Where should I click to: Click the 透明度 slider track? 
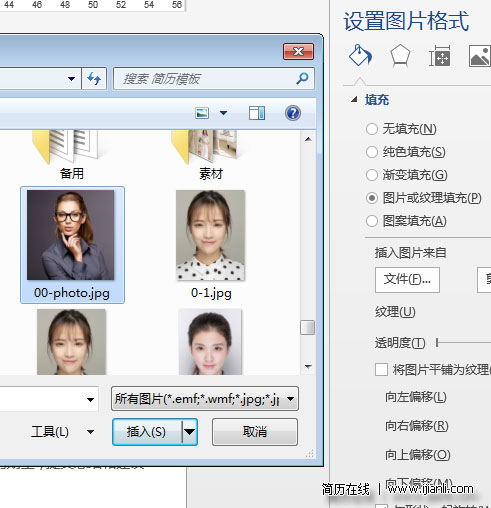coord(463,342)
